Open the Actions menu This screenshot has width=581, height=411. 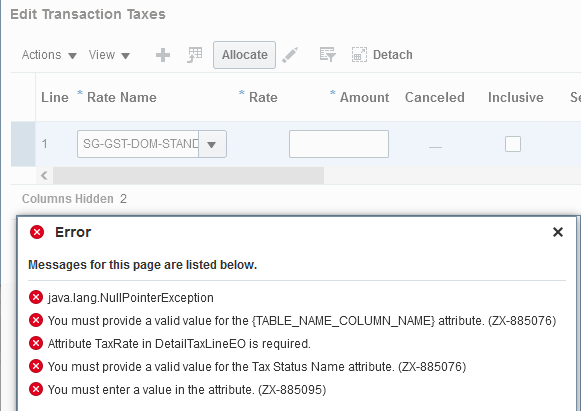(x=49, y=55)
